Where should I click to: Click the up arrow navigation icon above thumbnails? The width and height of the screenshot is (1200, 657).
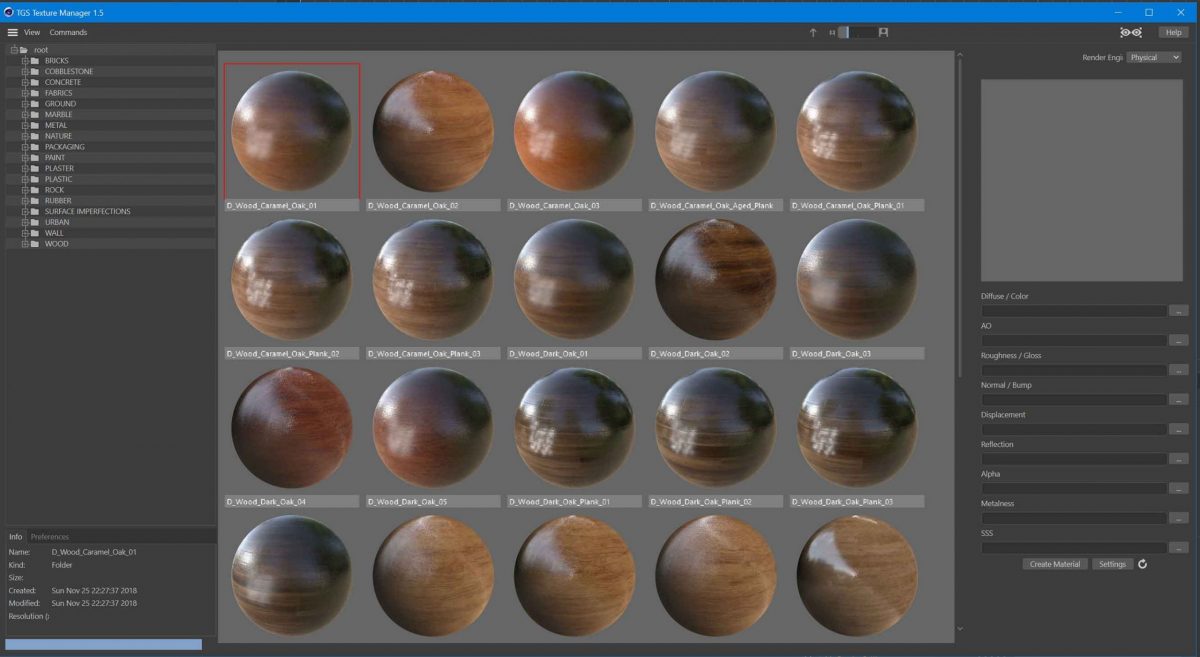click(813, 31)
